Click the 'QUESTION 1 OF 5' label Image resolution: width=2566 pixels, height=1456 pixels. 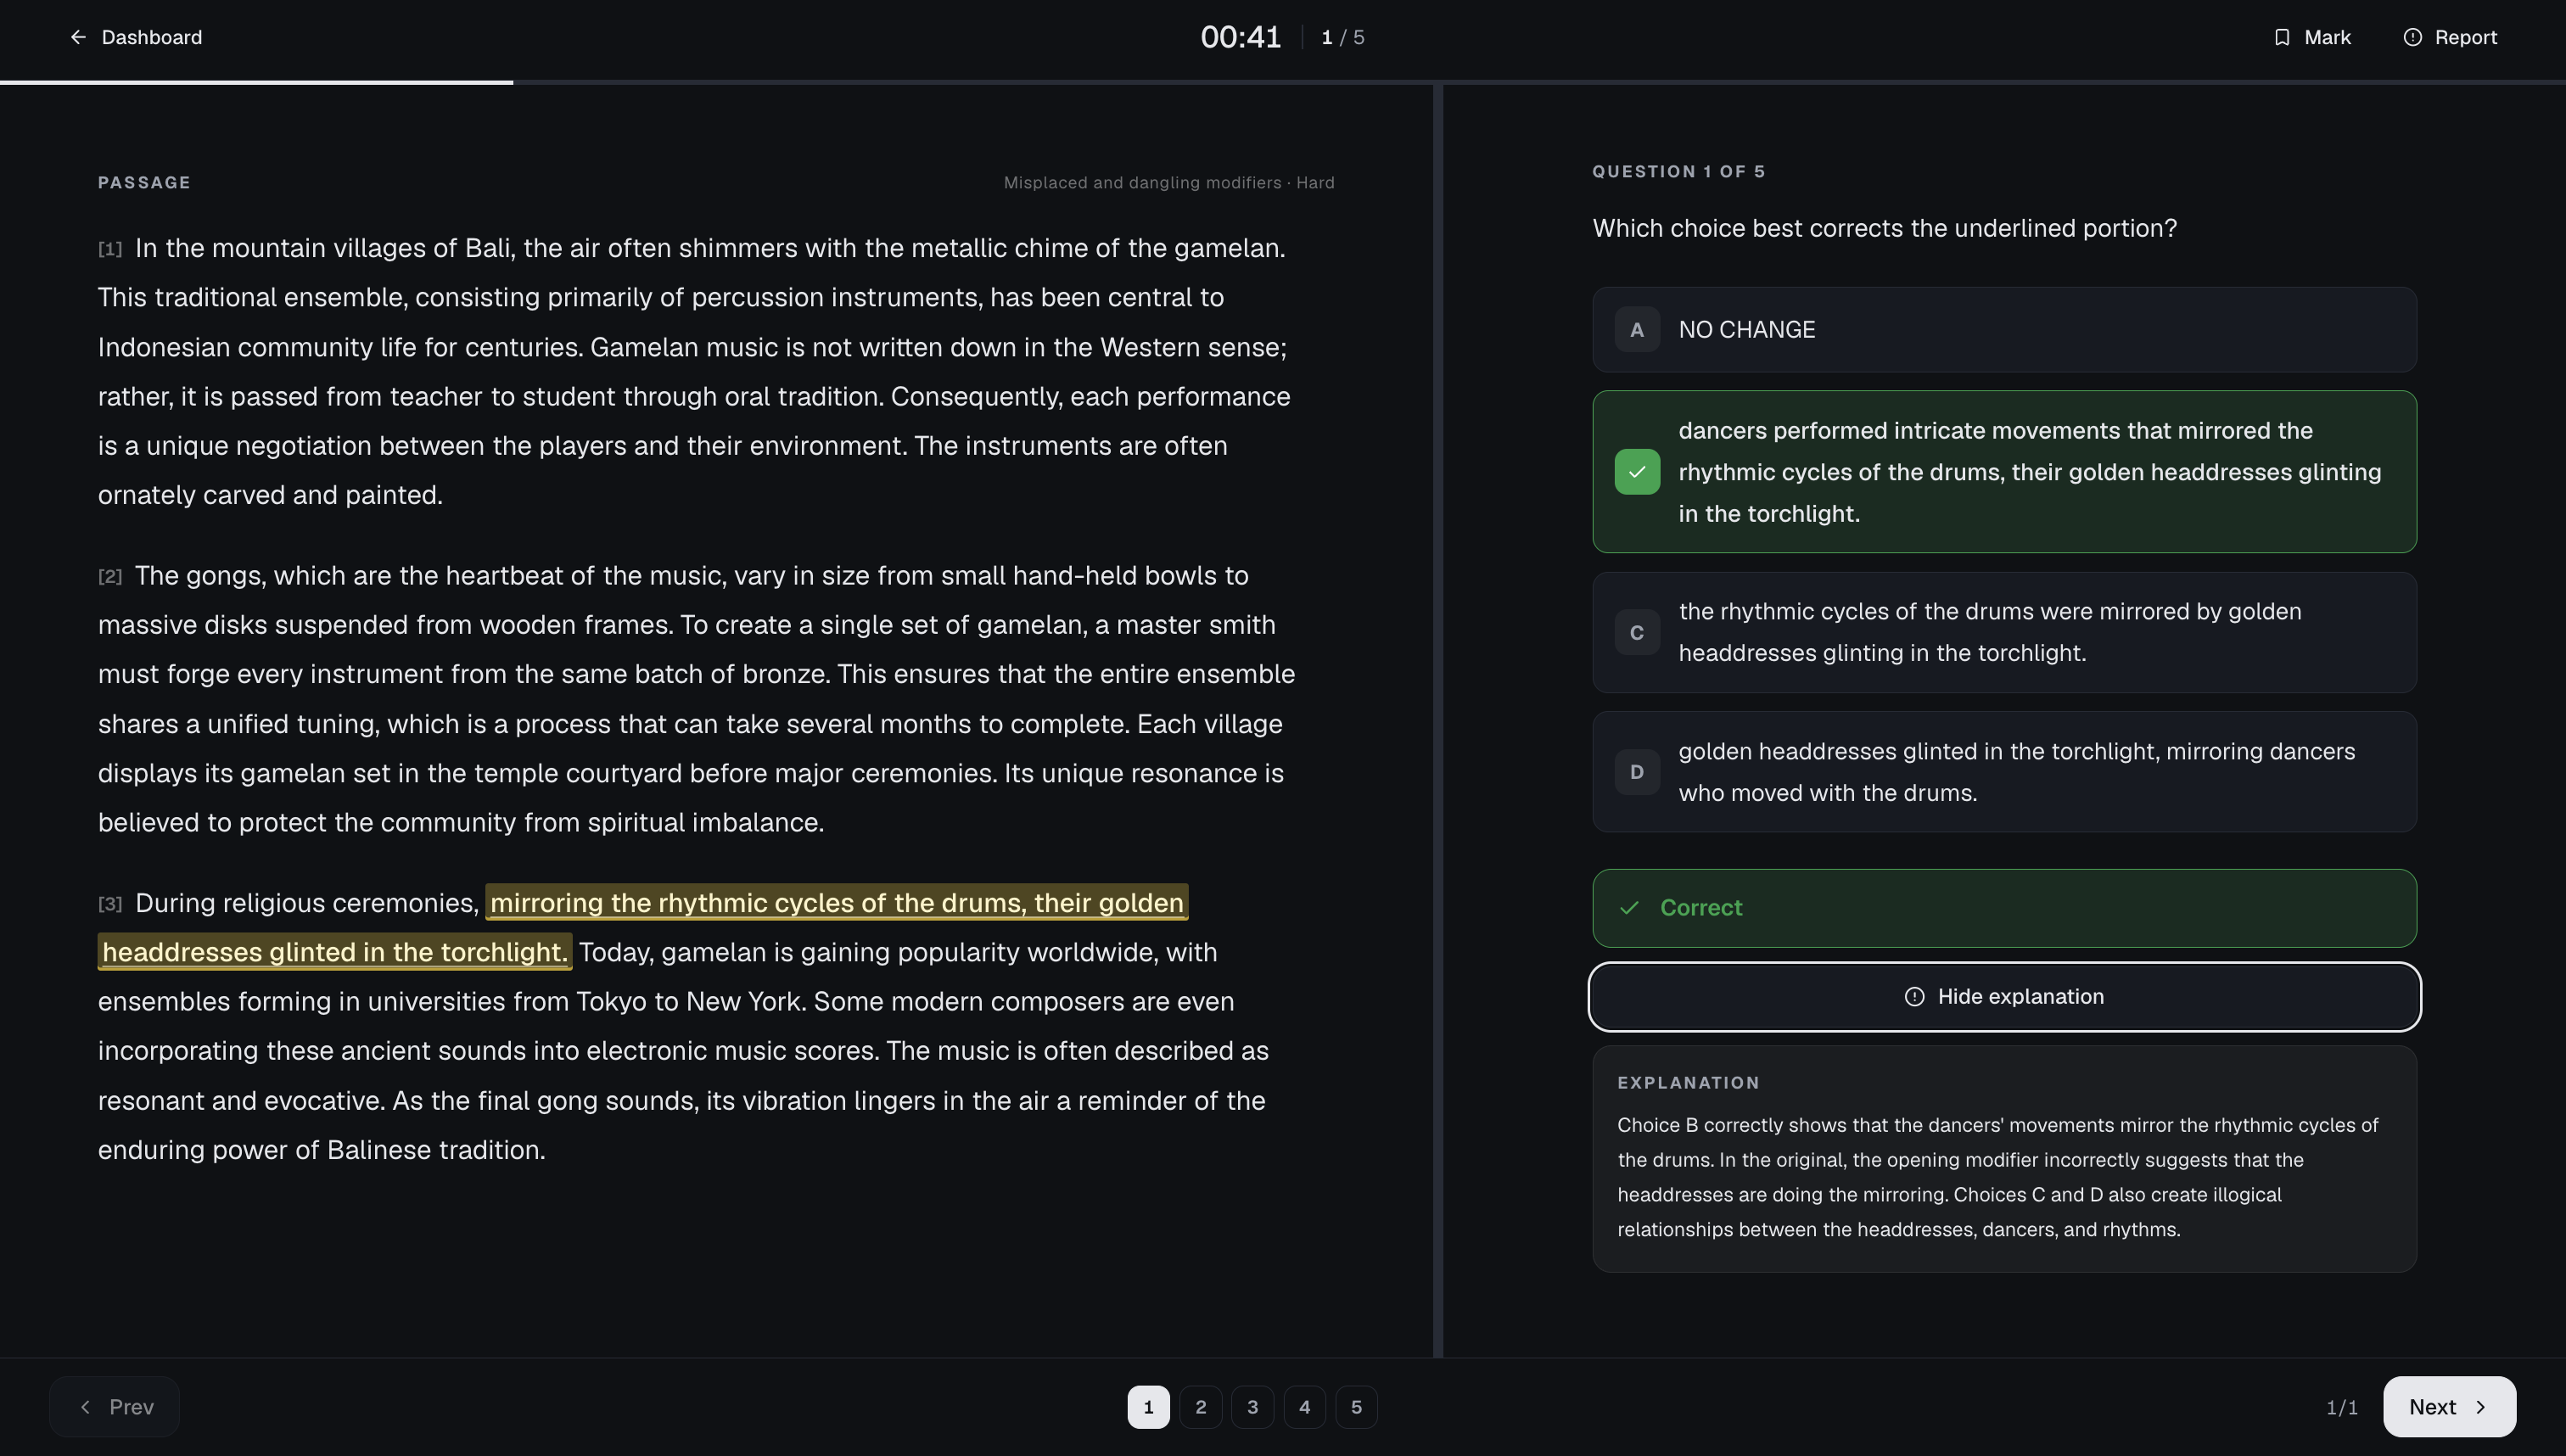pos(1678,171)
